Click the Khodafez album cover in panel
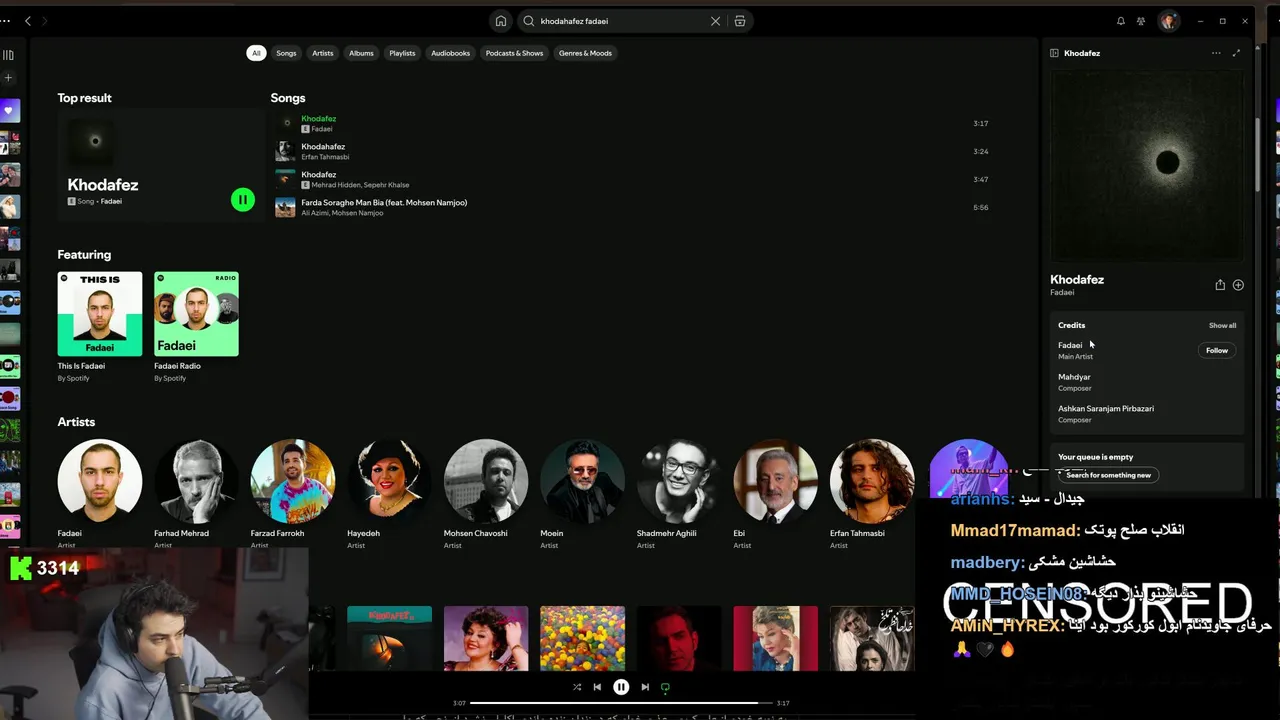 pos(1147,165)
